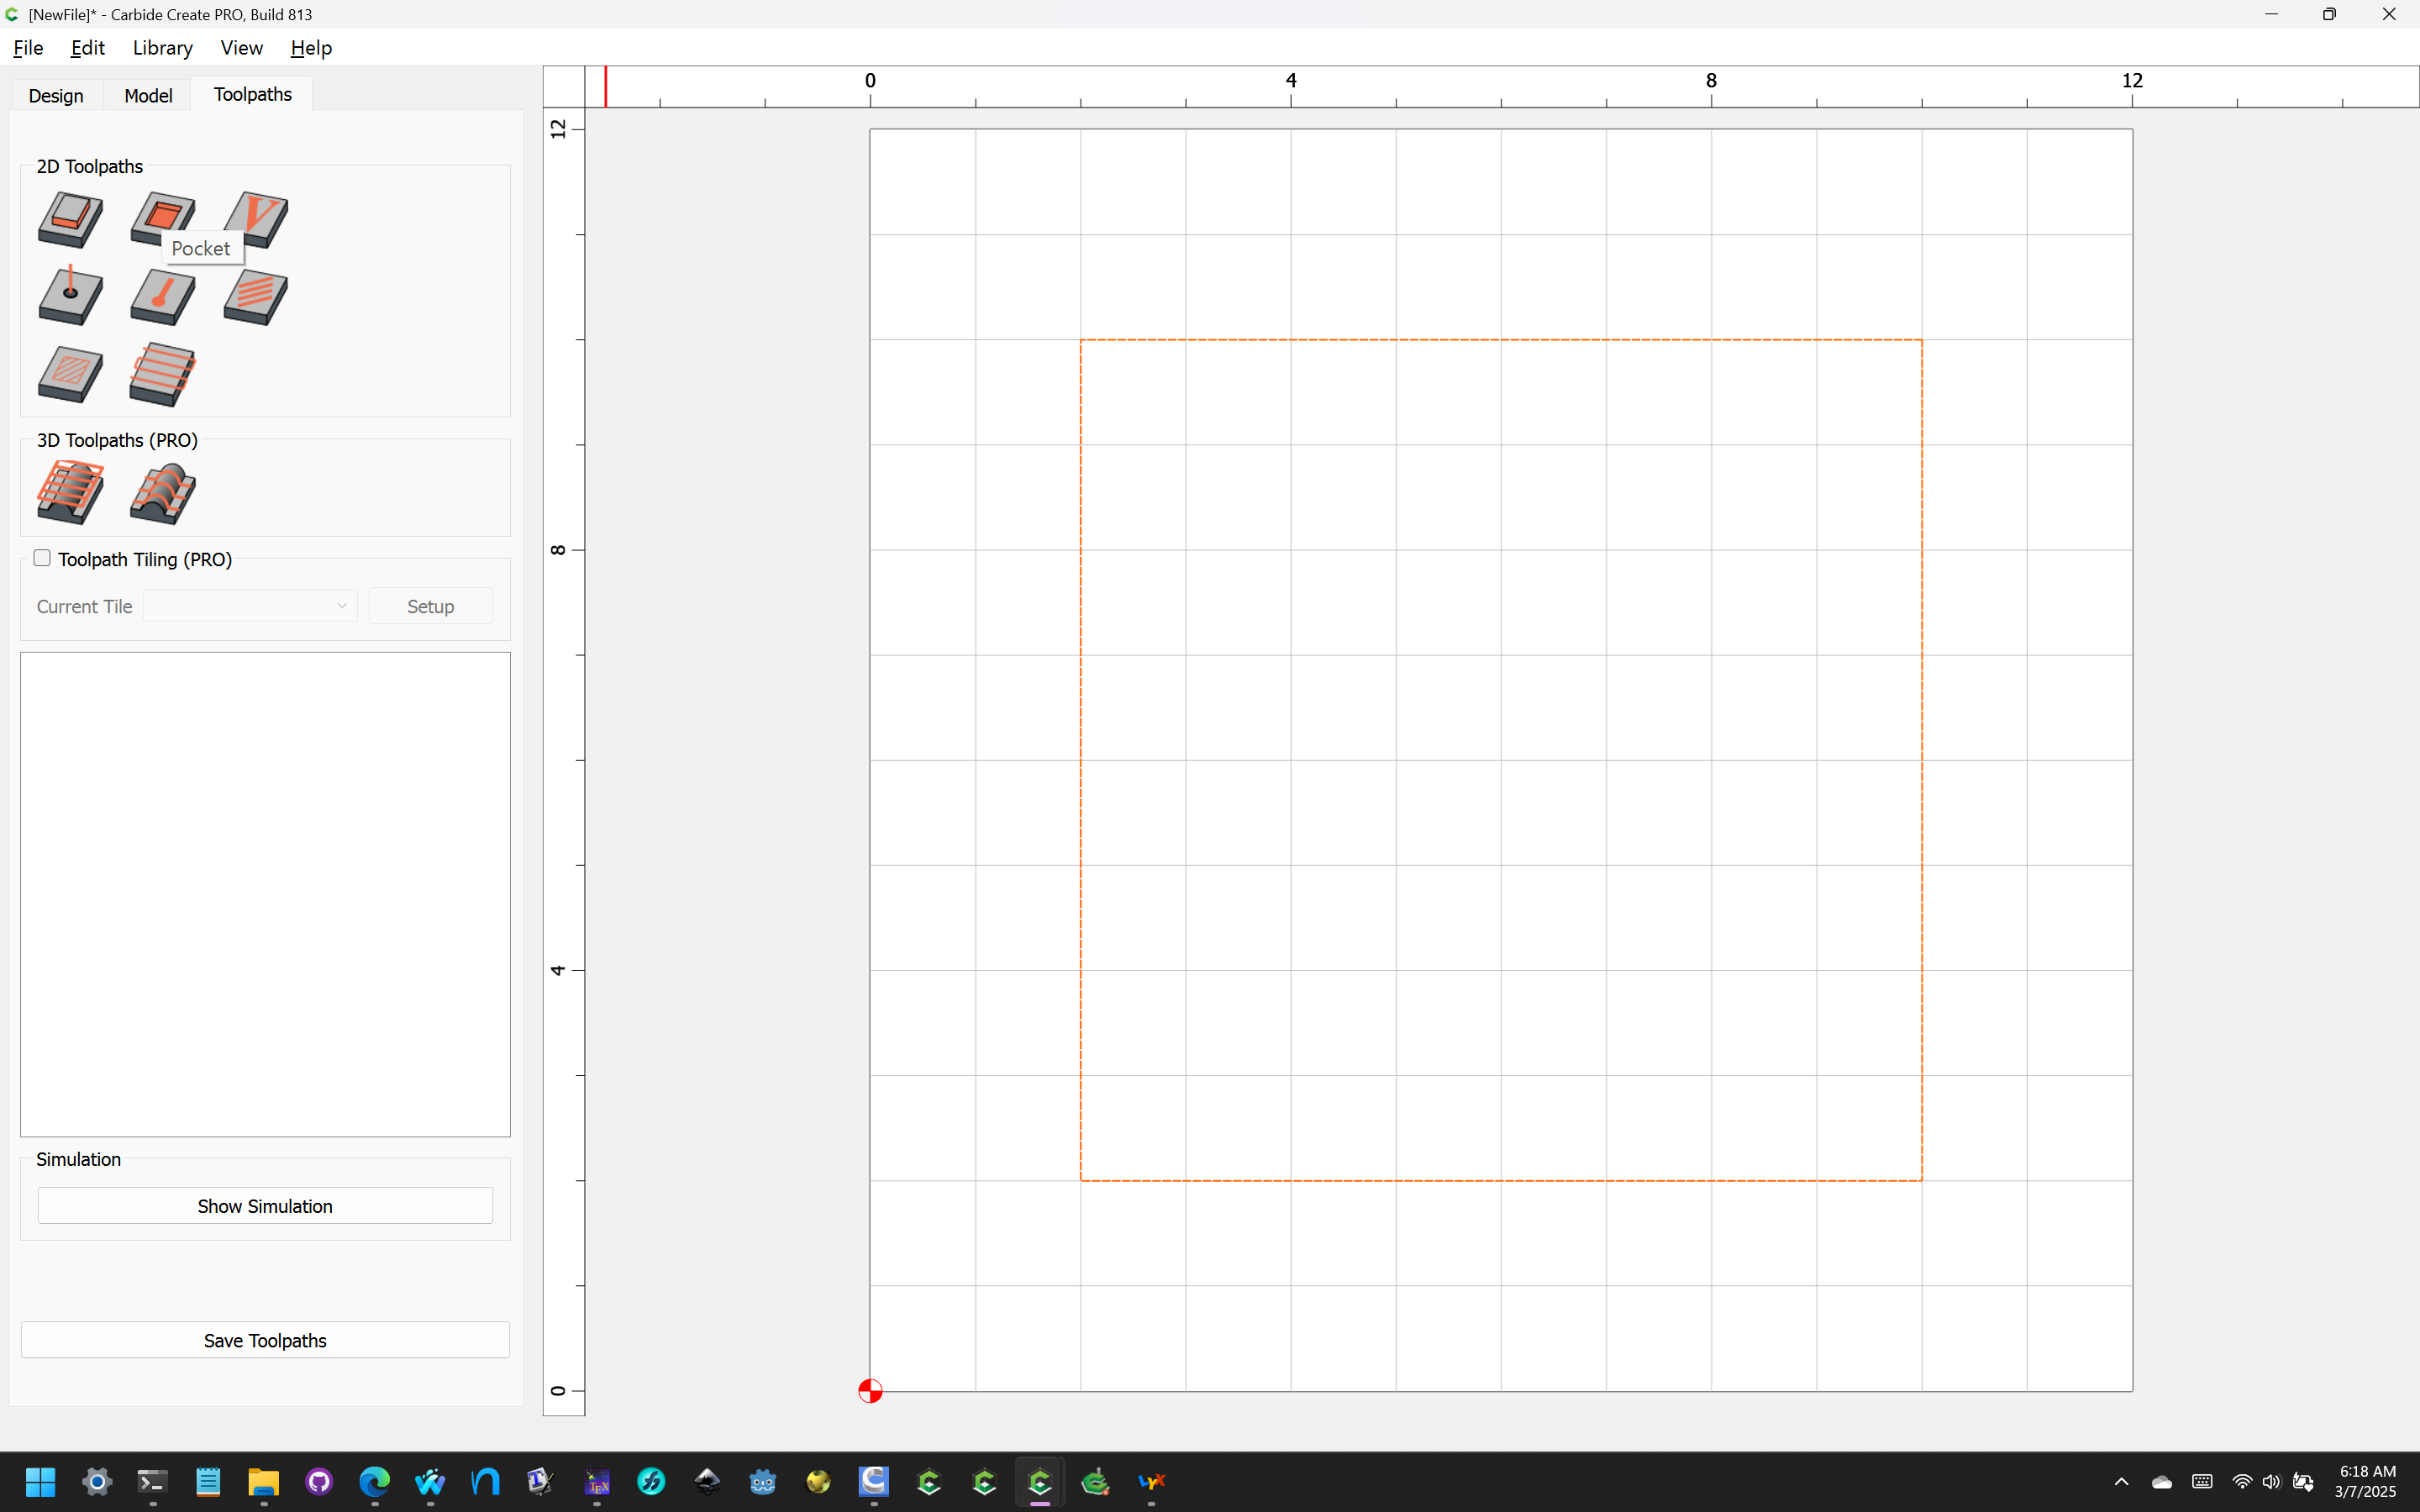Click Show Simulation button
Screen dimensions: 2420x1512
(265, 1206)
